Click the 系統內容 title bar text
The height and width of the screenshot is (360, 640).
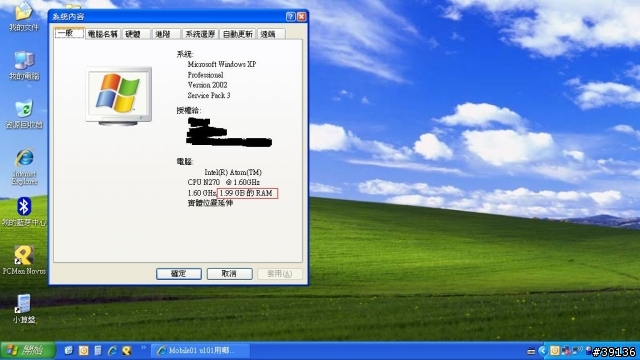click(68, 17)
